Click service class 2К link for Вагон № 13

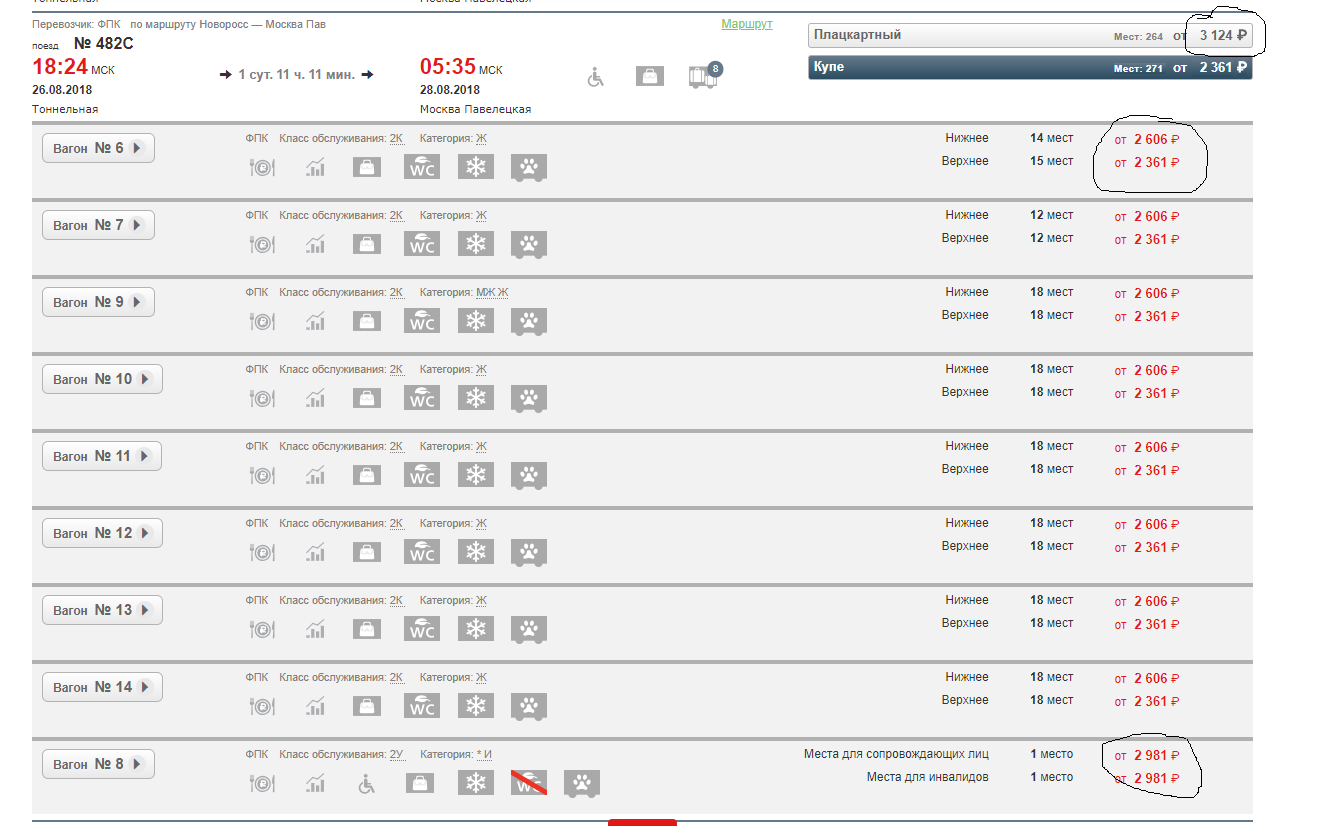click(x=396, y=601)
